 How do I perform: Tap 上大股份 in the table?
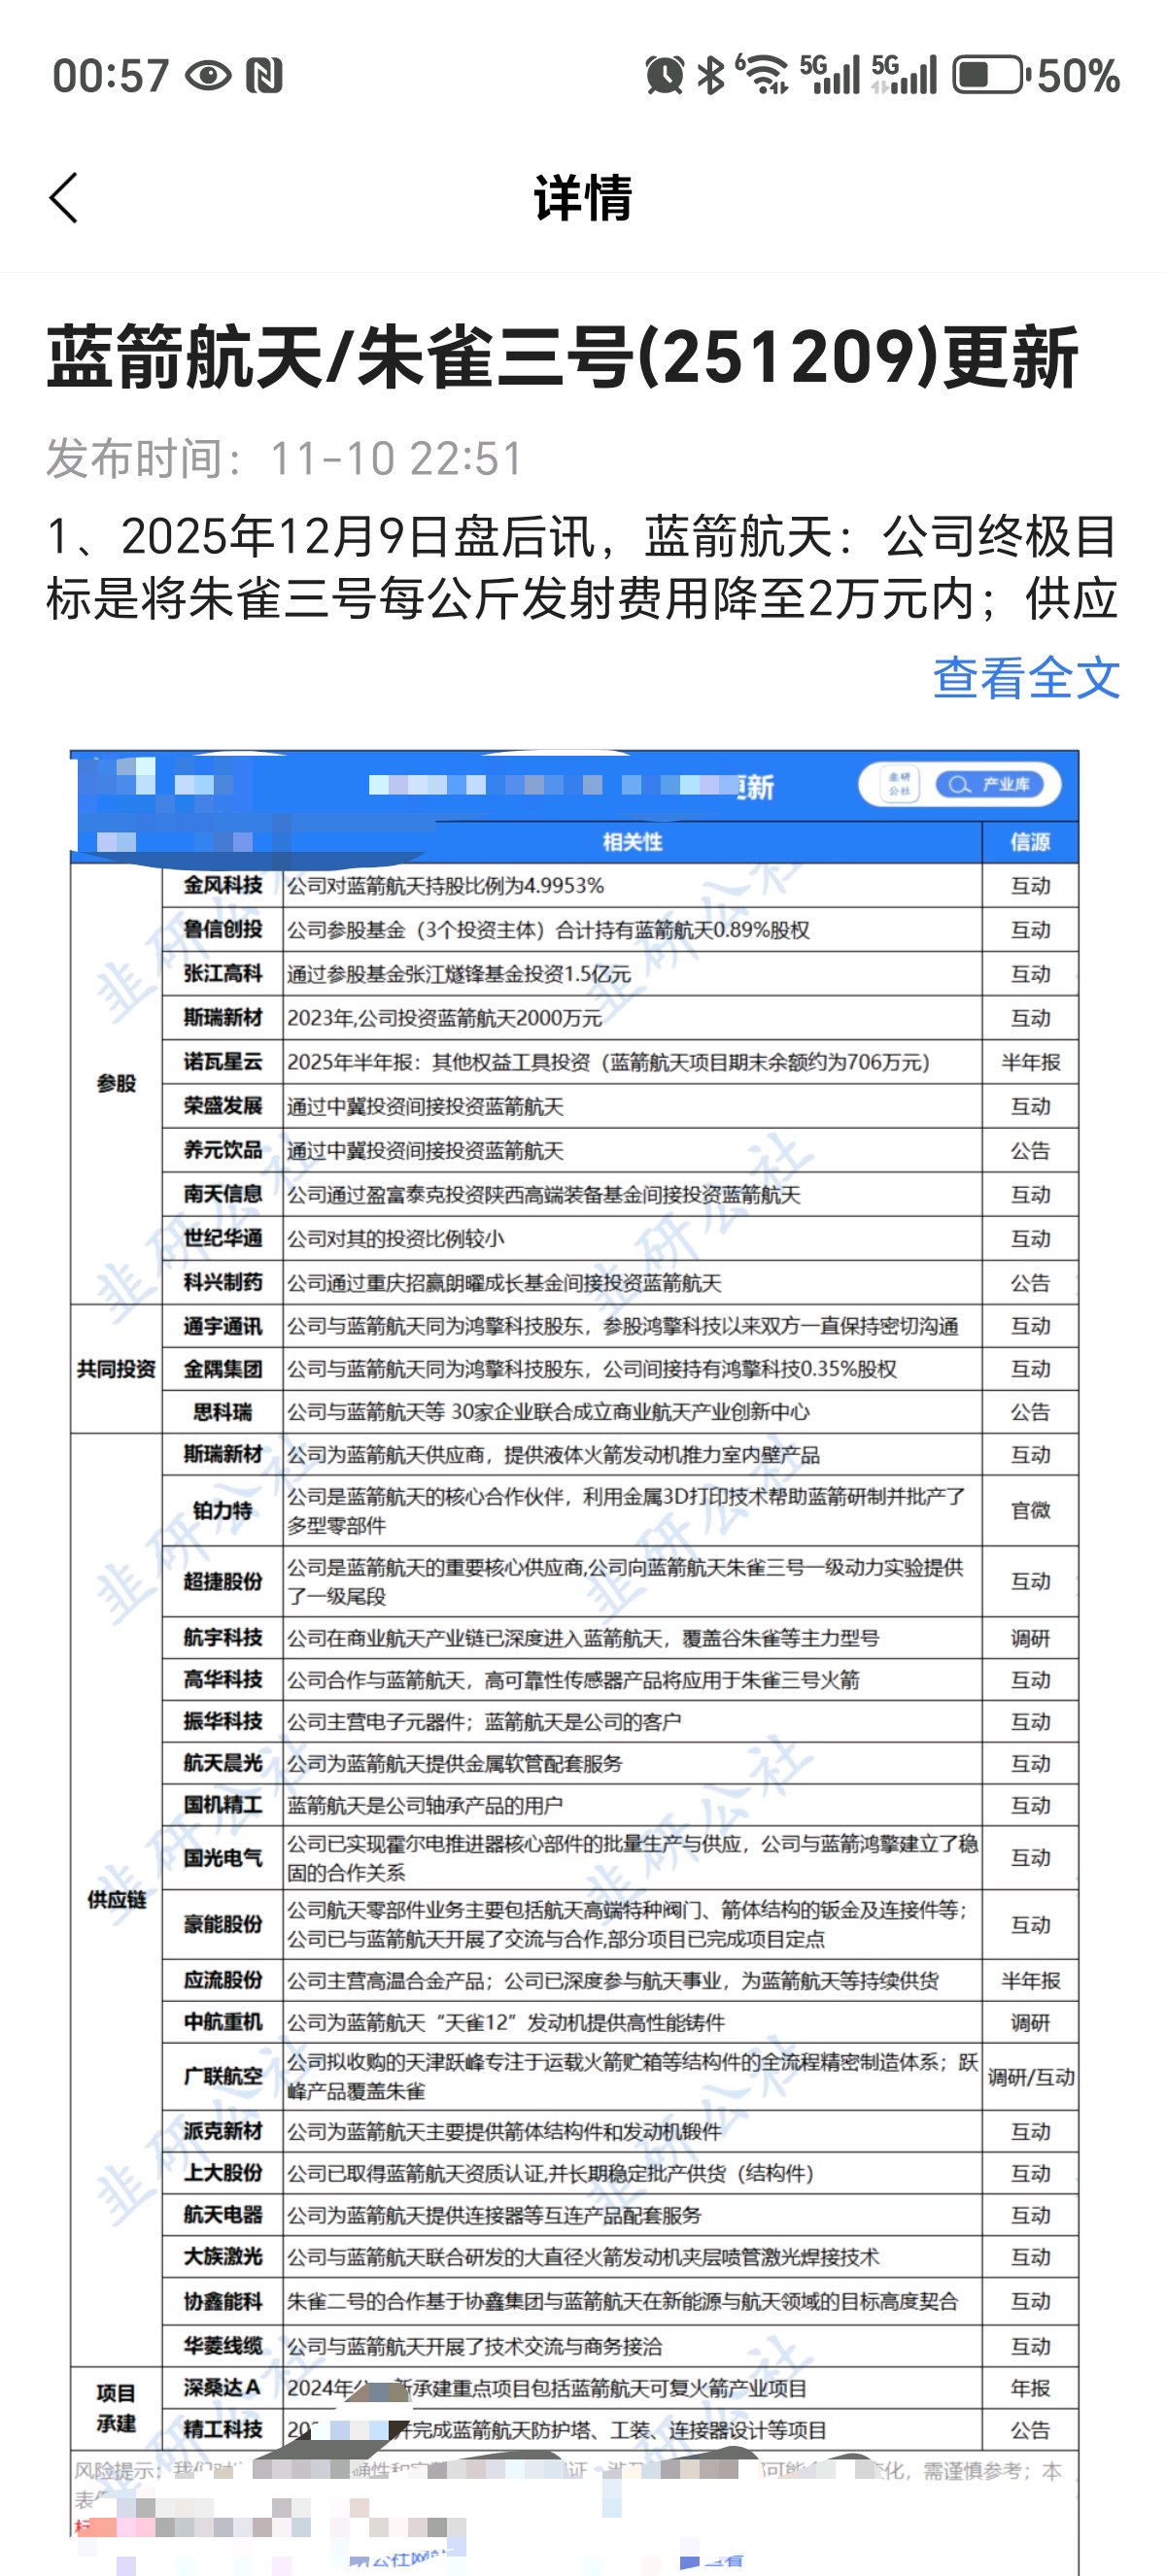click(x=223, y=2173)
